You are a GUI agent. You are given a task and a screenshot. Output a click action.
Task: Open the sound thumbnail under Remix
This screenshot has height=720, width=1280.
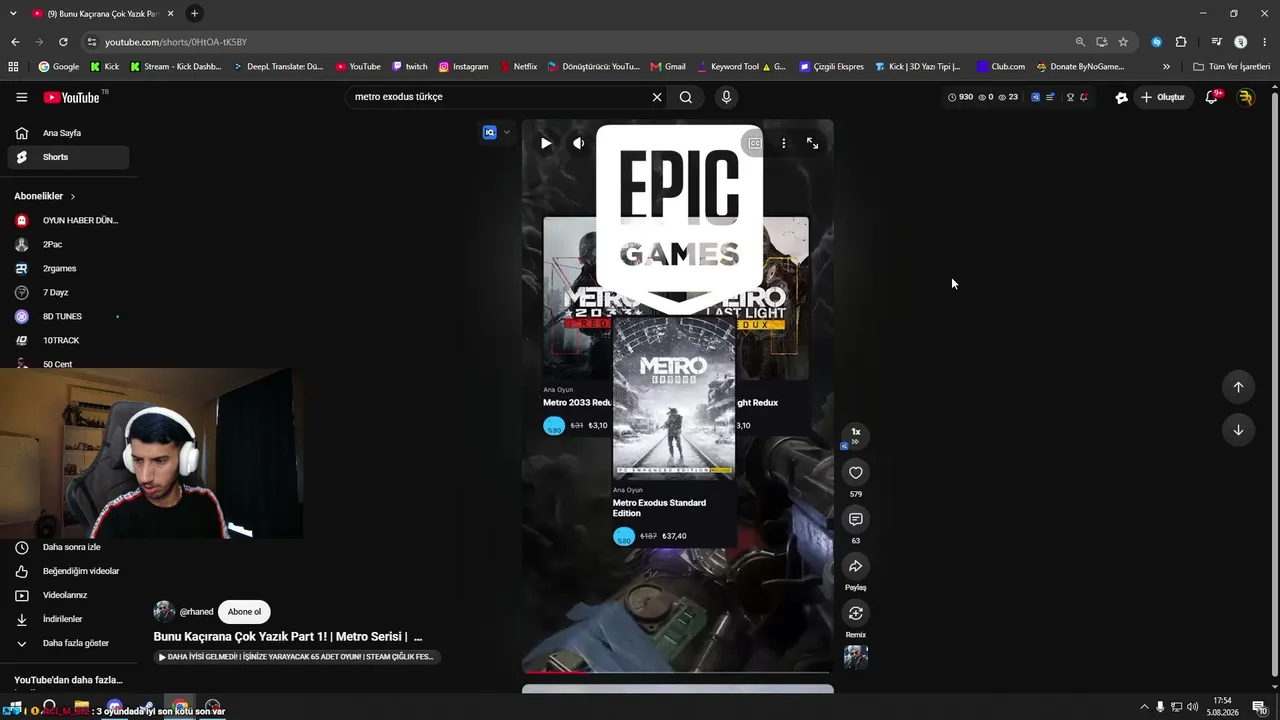855,657
